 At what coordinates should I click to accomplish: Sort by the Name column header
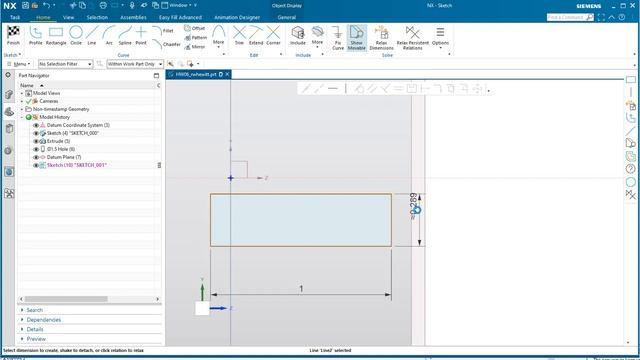tap(27, 86)
